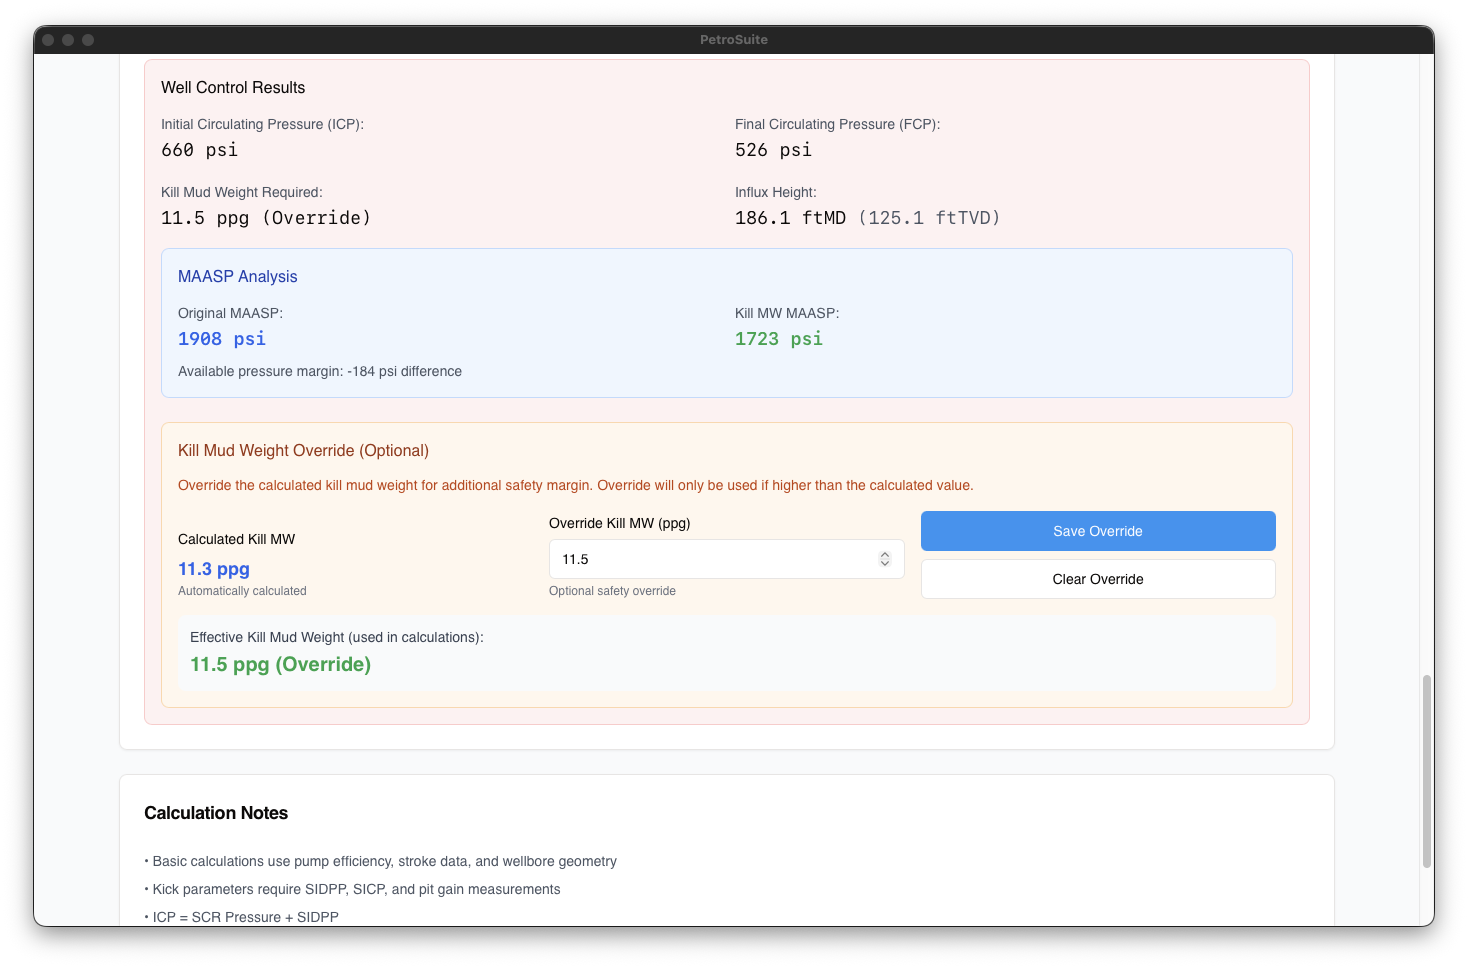Image resolution: width=1468 pixels, height=968 pixels.
Task: Select the available pressure margin text
Action: pos(319,371)
